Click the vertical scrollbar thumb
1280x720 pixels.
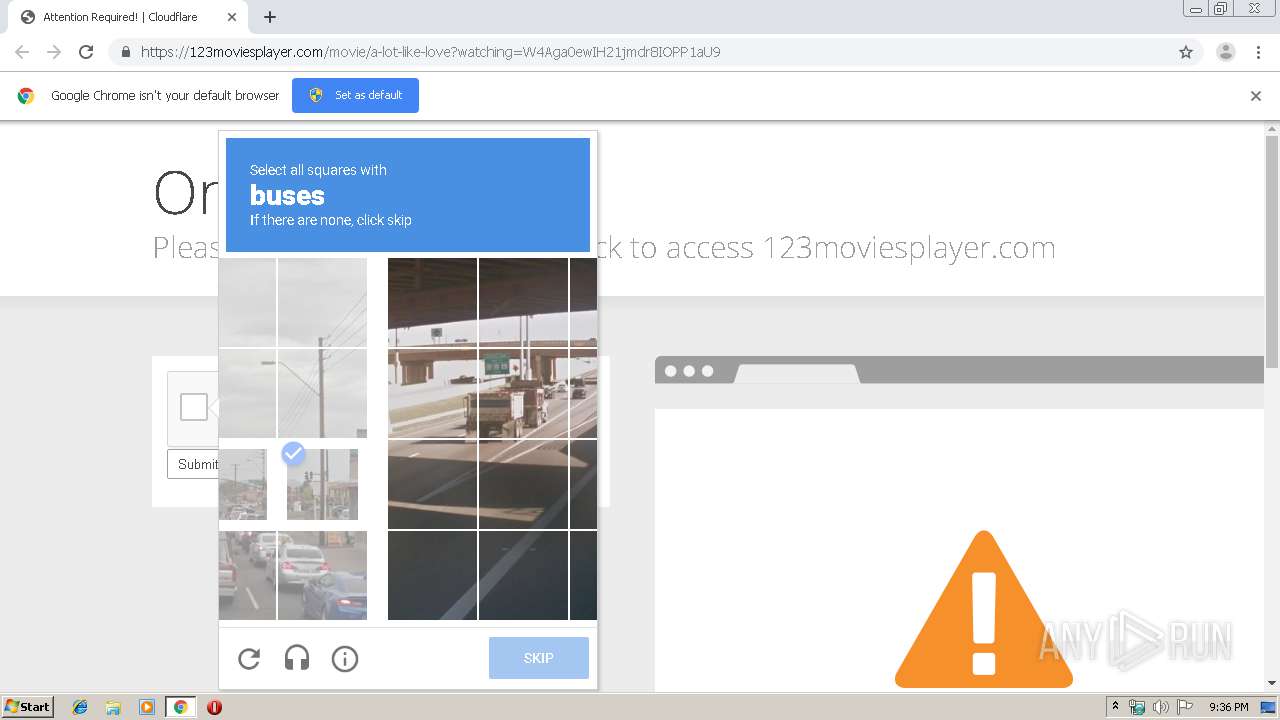coord(1272,252)
